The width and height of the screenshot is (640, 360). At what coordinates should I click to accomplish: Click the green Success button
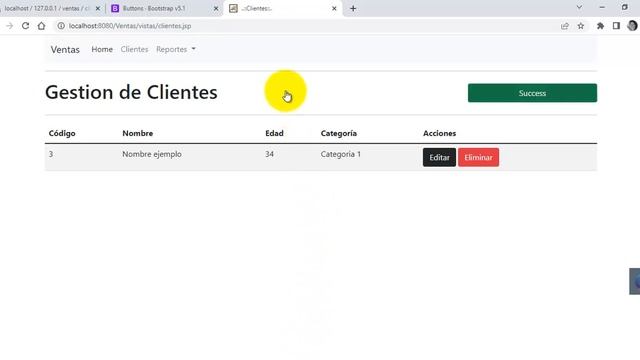click(x=532, y=93)
